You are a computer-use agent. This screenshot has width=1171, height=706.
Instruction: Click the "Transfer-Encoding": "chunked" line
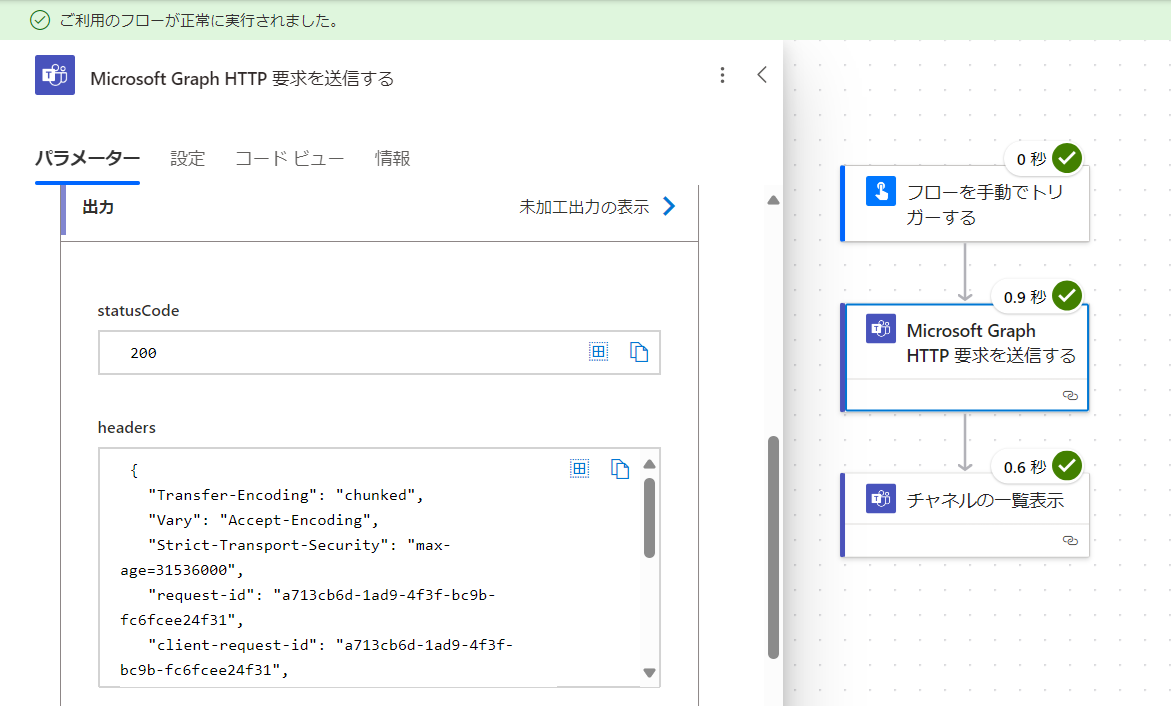(286, 495)
